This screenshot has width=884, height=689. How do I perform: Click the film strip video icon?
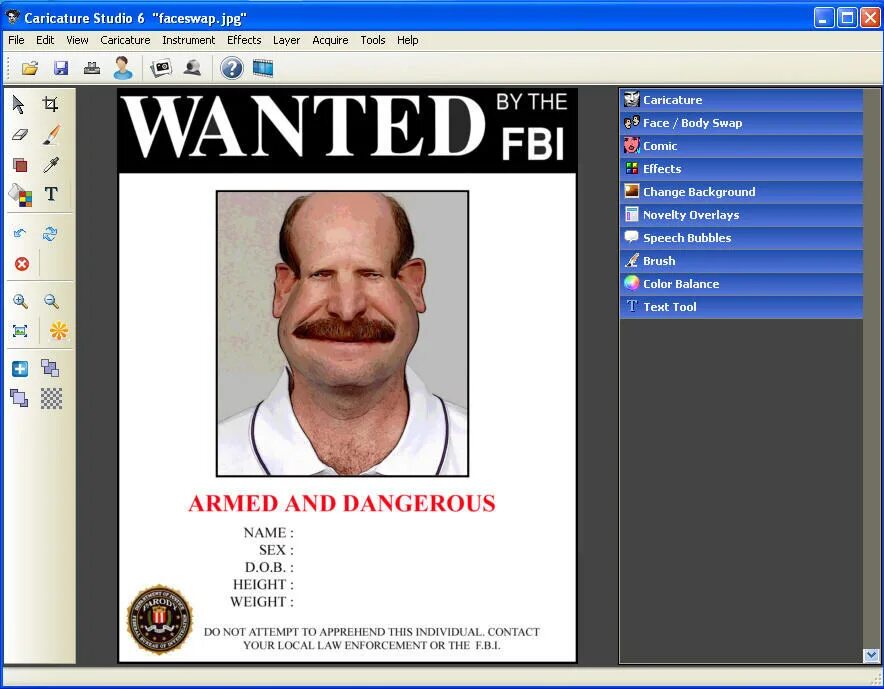263,68
